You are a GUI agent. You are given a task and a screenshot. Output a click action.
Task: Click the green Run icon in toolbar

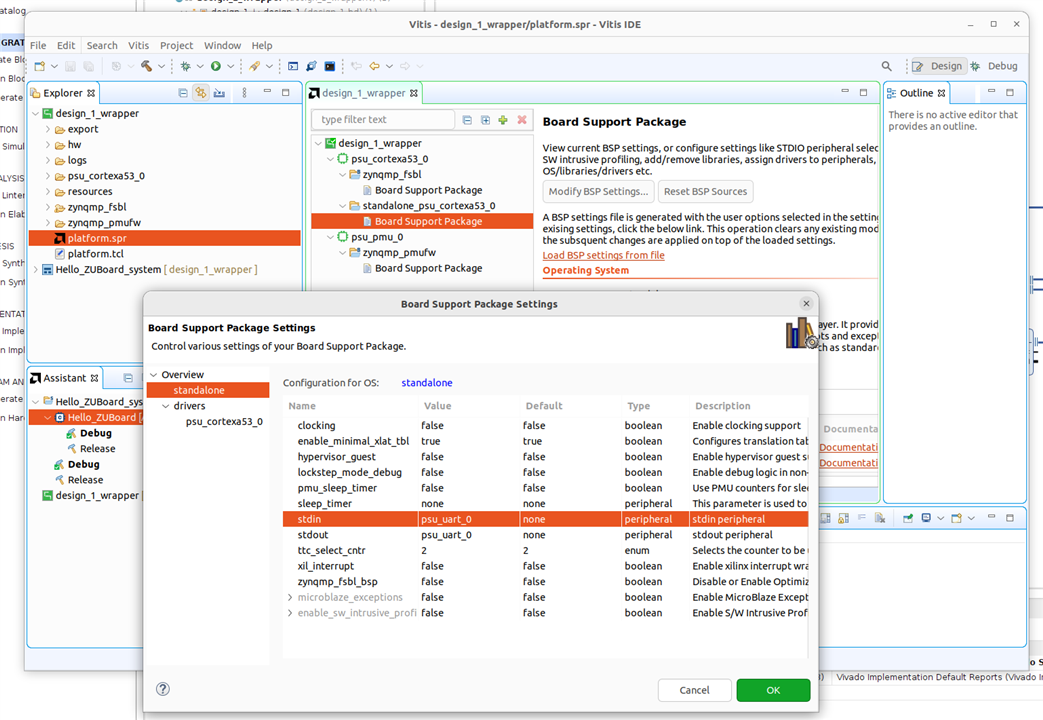(215, 66)
